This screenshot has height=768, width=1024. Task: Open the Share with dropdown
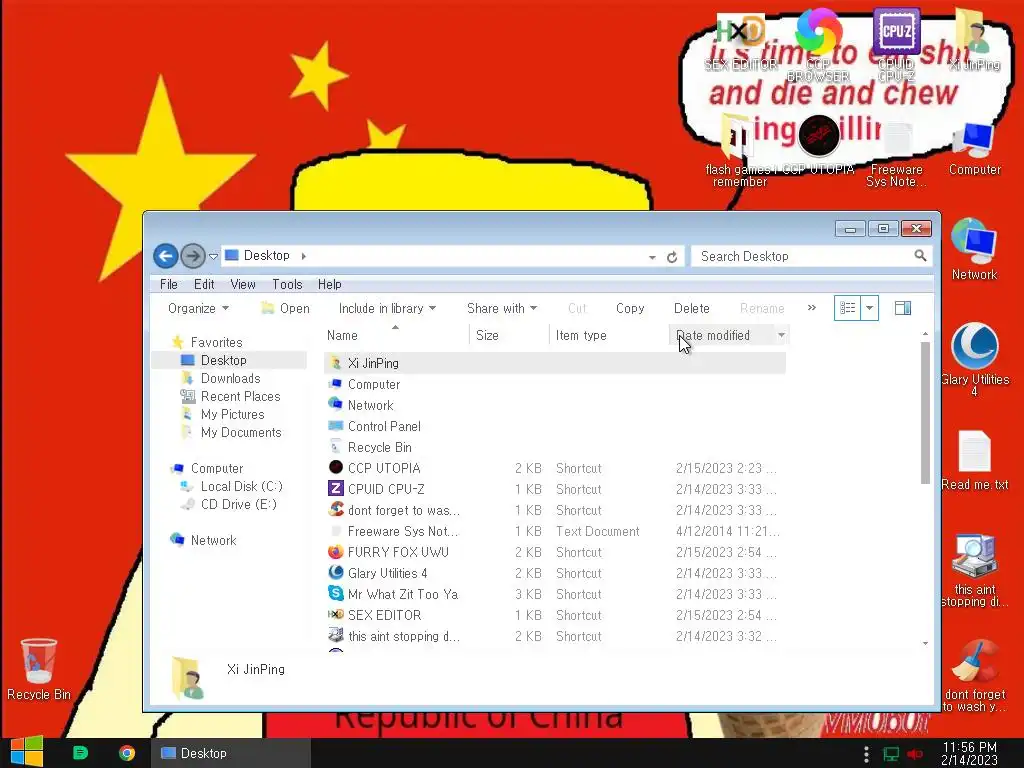(502, 308)
